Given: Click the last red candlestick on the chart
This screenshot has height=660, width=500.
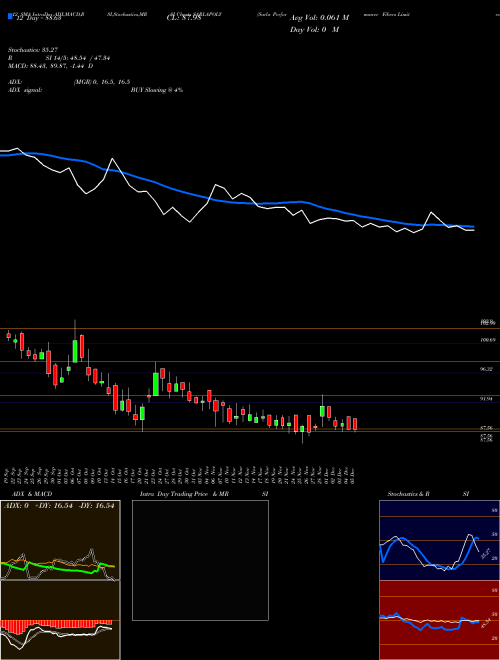Looking at the screenshot, I should coord(355,424).
